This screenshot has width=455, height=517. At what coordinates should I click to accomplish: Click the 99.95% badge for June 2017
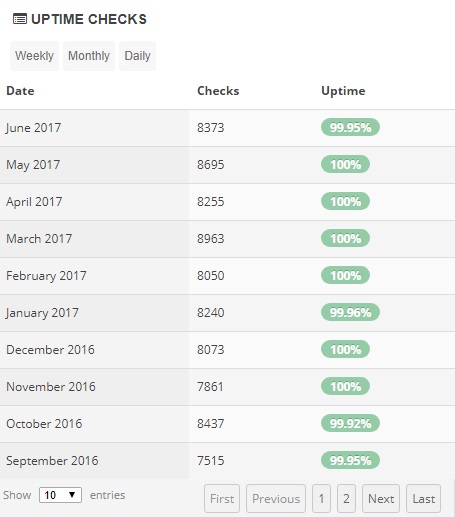[x=350, y=127]
